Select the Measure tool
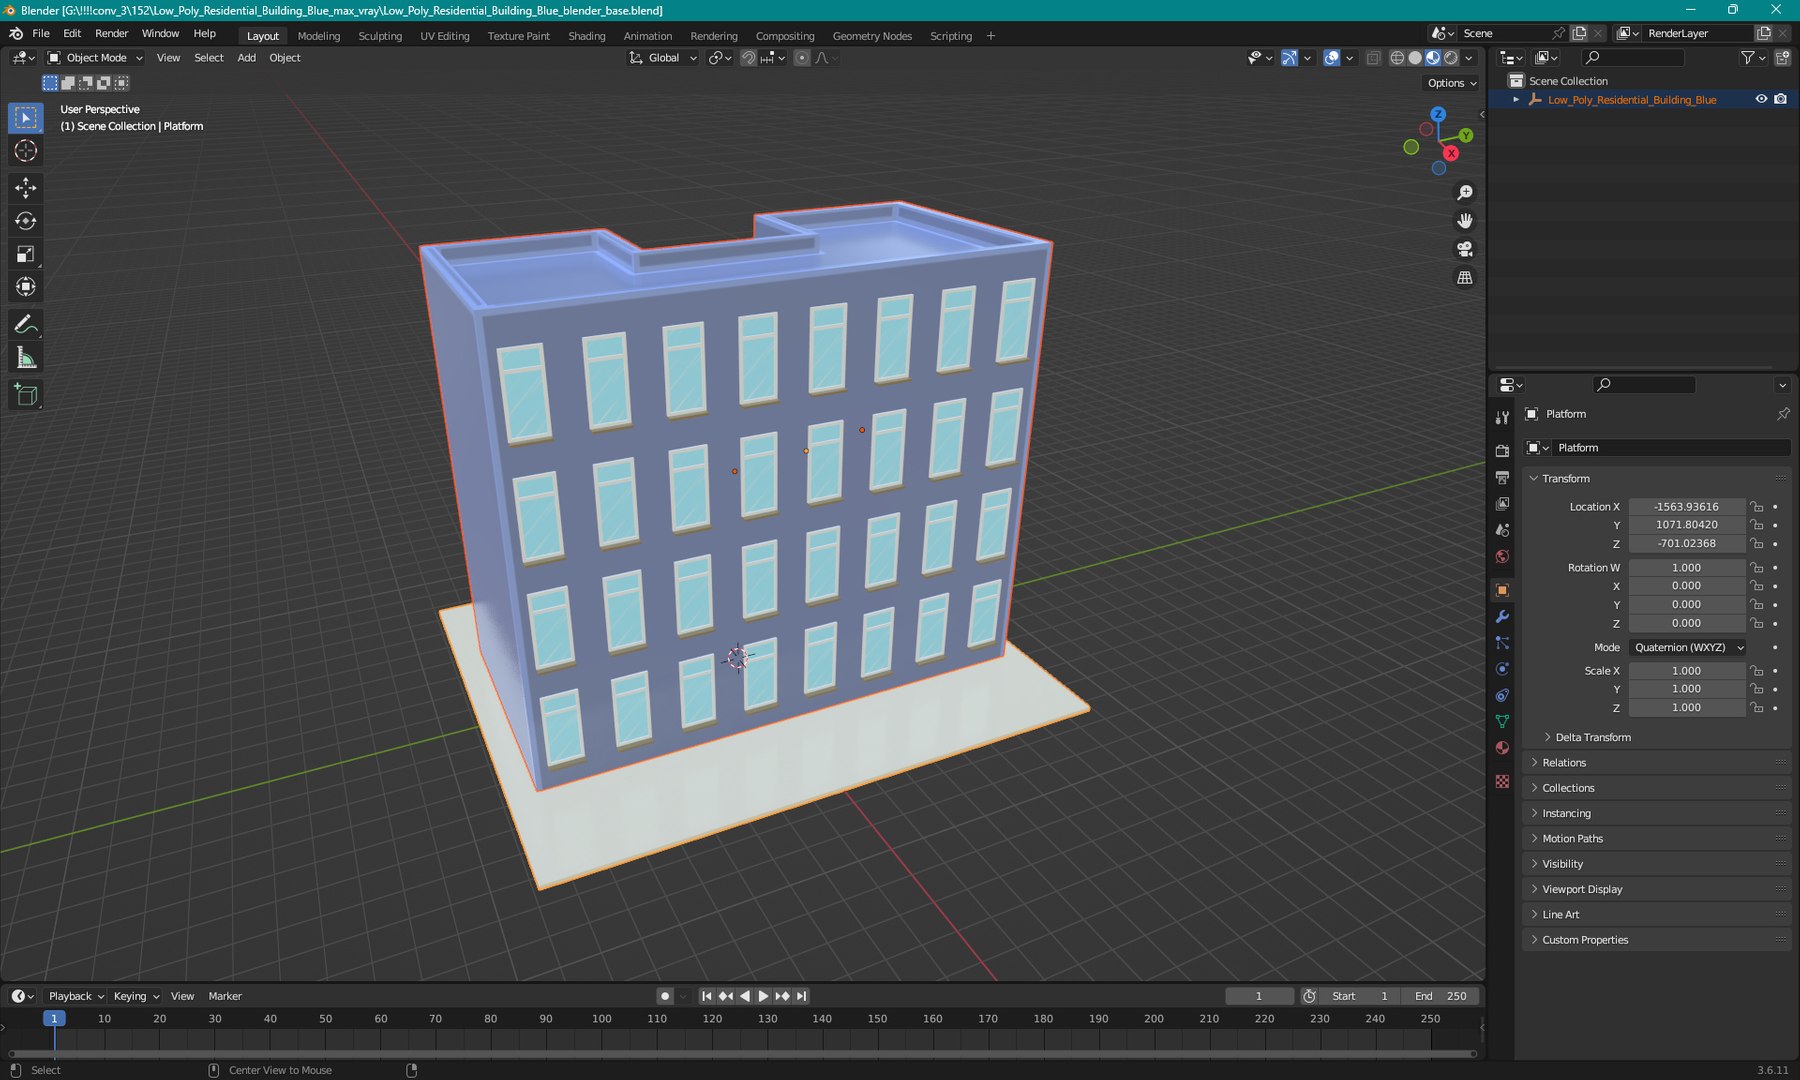This screenshot has height=1080, width=1800. point(26,358)
